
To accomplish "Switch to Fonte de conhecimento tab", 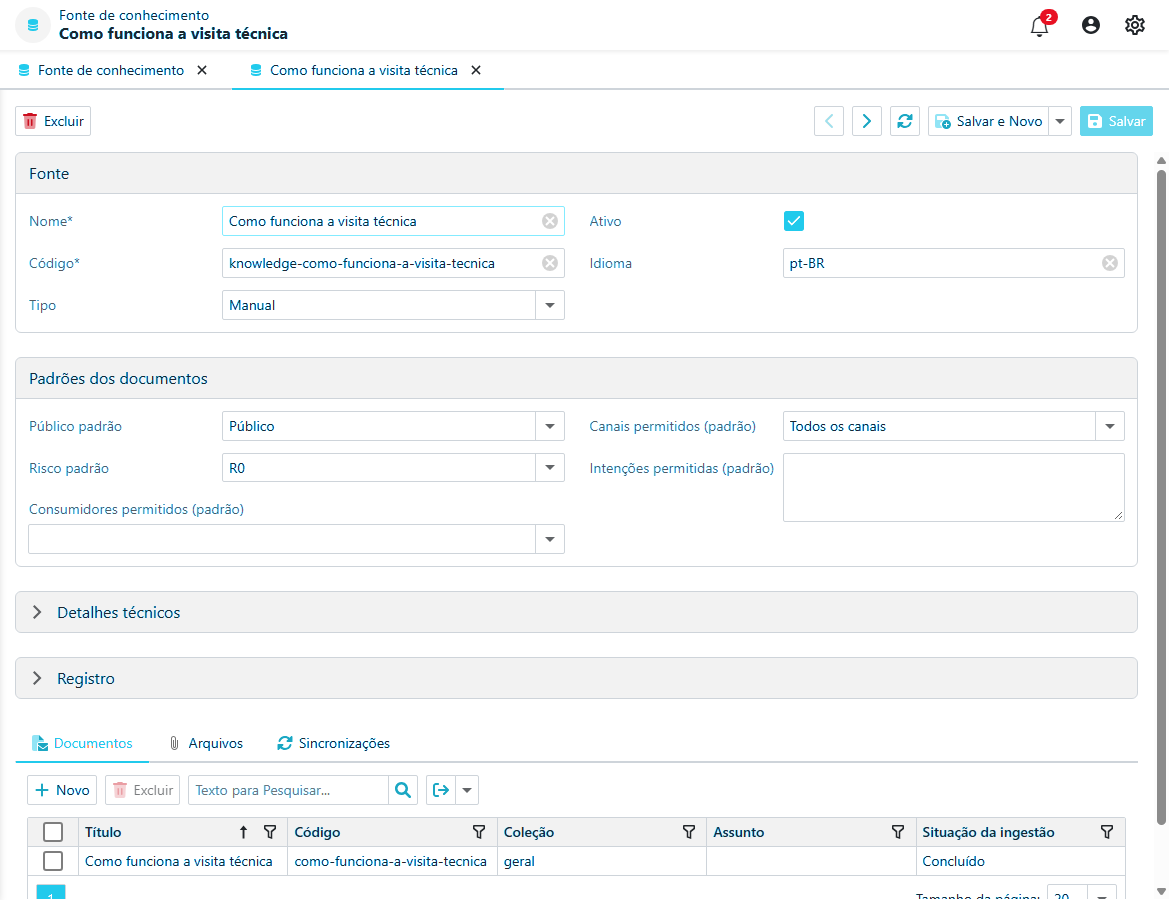I will tap(110, 70).
